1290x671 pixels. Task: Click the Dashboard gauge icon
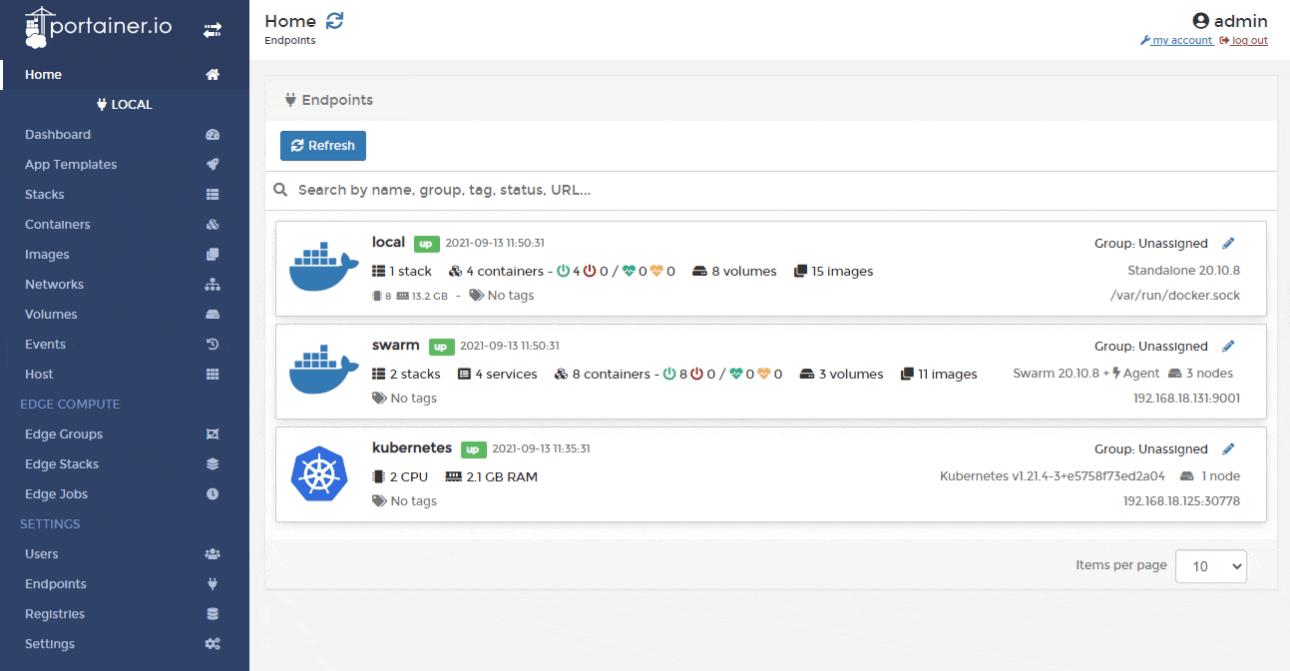pos(212,135)
